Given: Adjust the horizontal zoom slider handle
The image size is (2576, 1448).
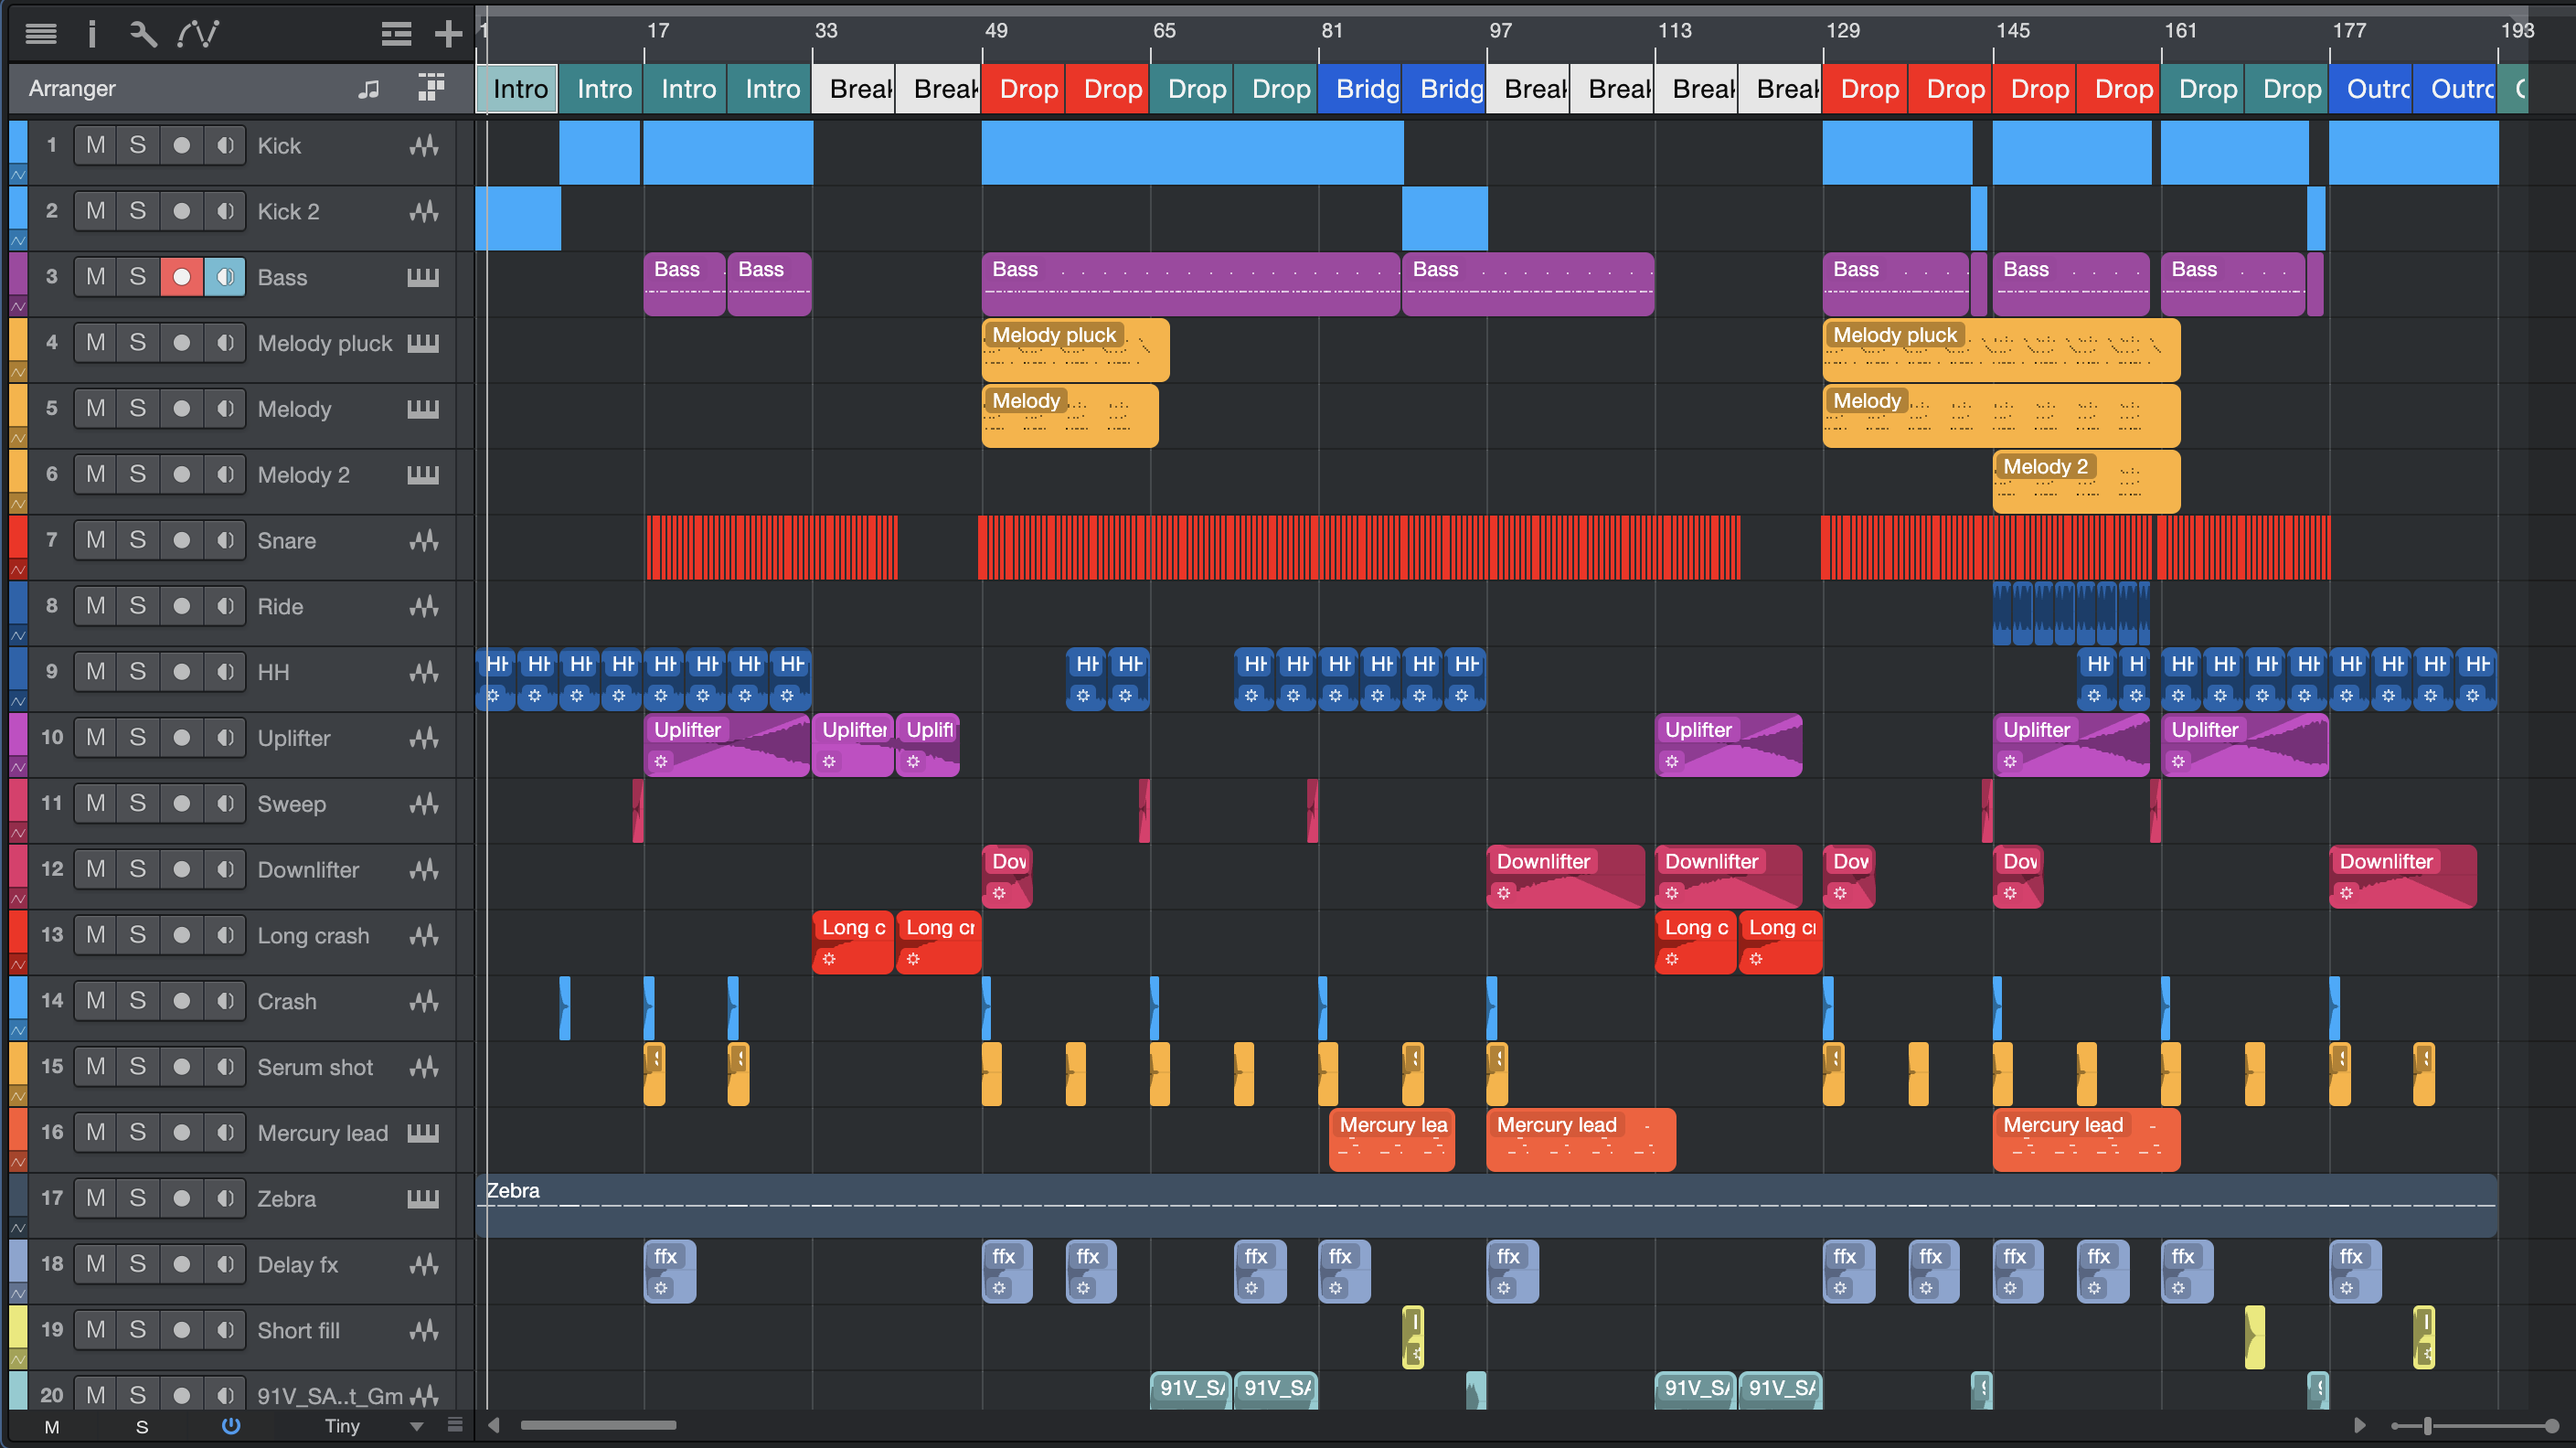Looking at the screenshot, I should click(2428, 1426).
